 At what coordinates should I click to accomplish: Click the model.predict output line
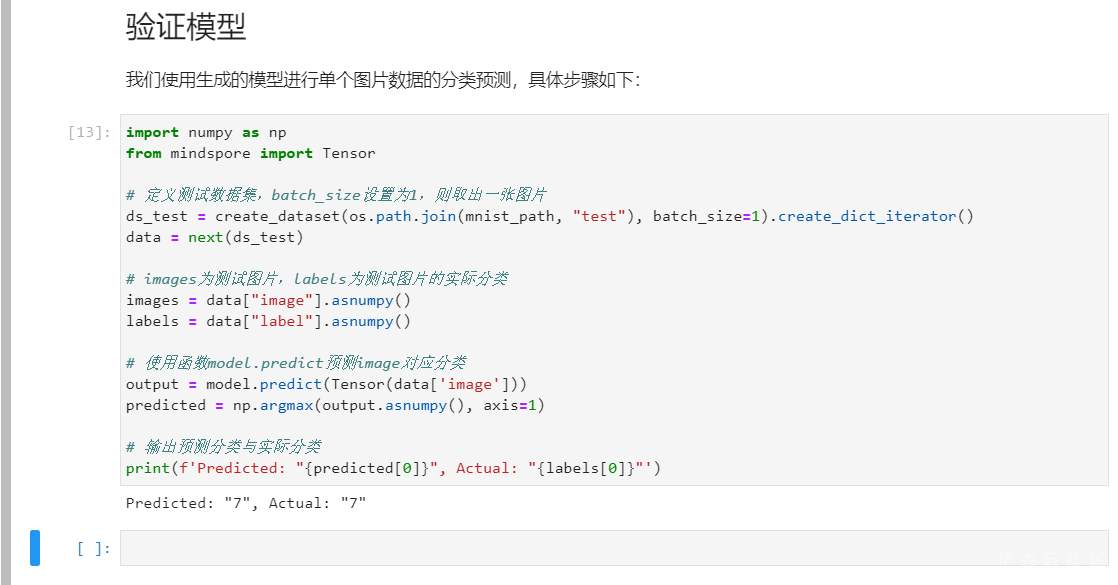(326, 384)
